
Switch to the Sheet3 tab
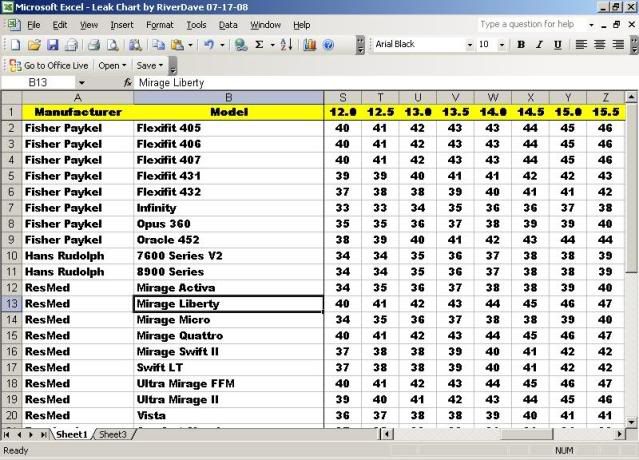coord(112,435)
